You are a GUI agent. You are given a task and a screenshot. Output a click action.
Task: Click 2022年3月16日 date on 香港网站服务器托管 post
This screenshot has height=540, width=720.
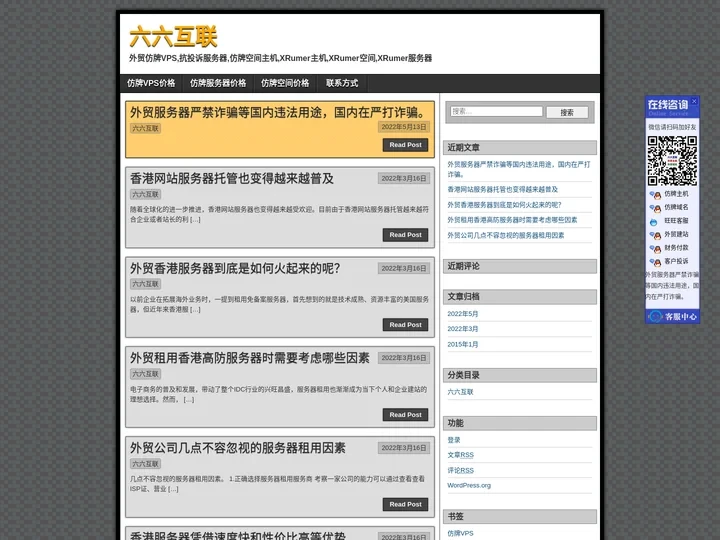[404, 178]
